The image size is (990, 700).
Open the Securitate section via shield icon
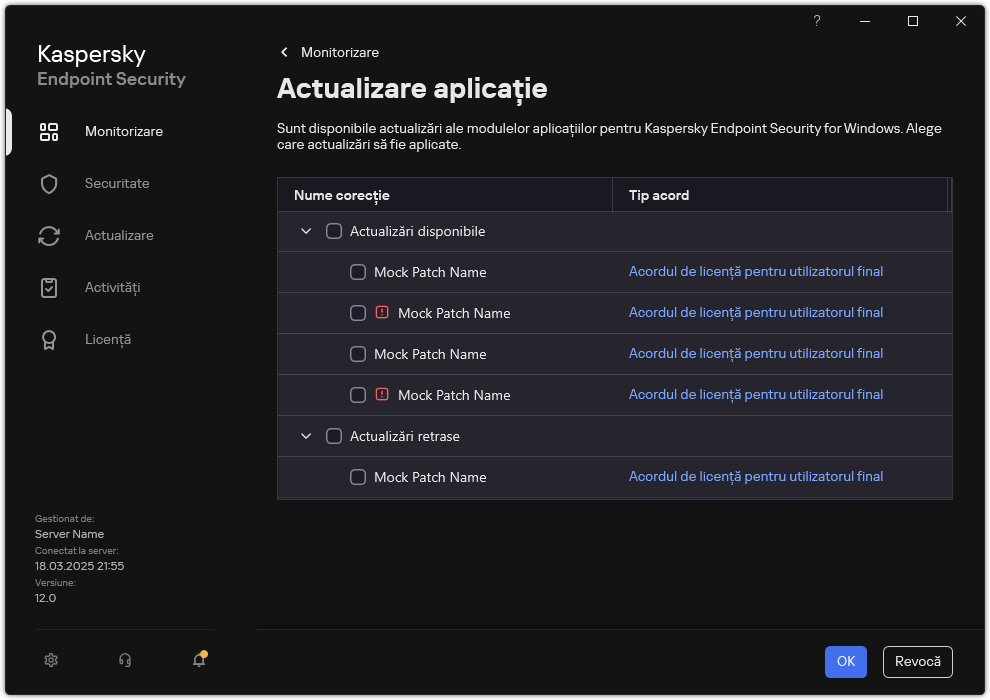coord(49,183)
